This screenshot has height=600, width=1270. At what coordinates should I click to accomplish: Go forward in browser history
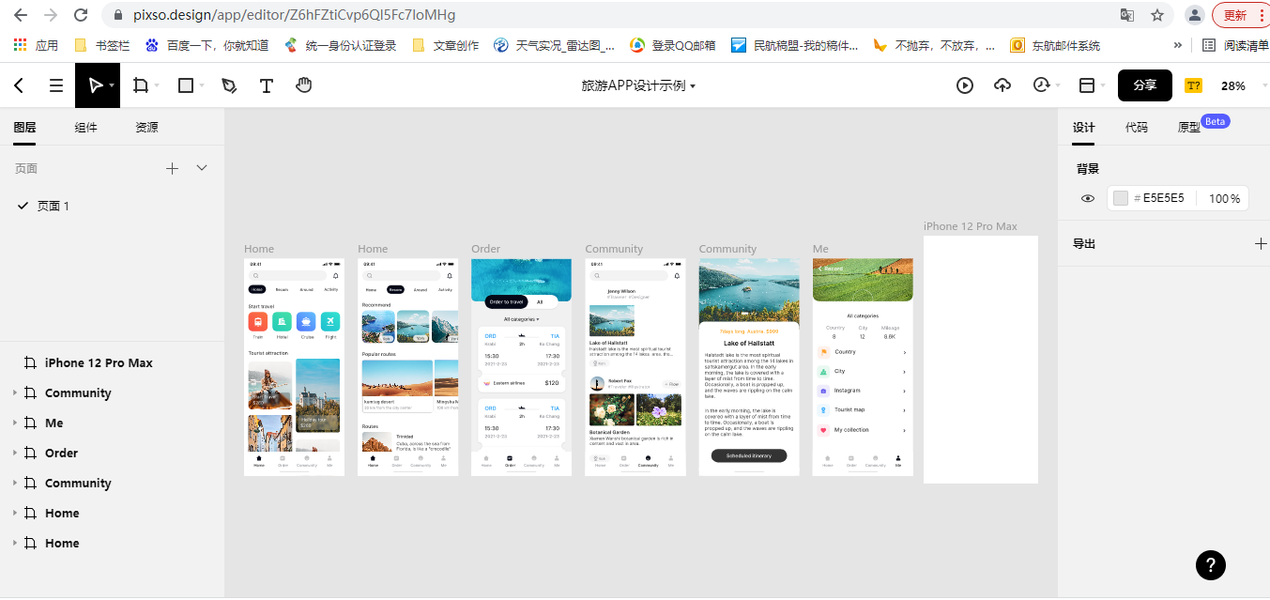(50, 15)
